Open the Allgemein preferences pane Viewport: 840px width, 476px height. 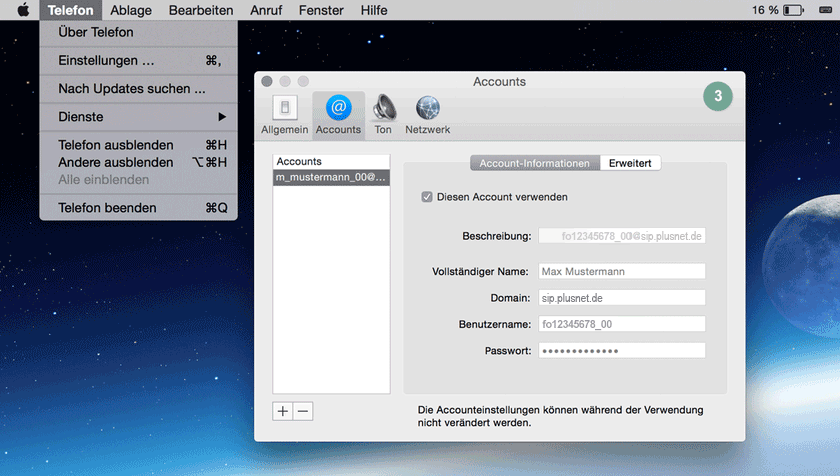[x=284, y=115]
